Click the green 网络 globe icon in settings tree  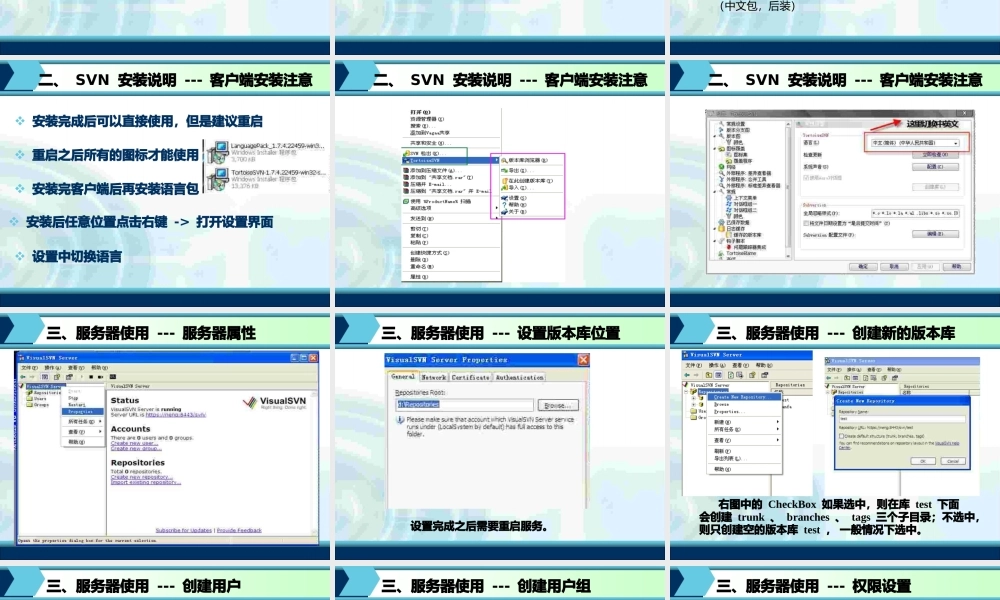point(721,167)
